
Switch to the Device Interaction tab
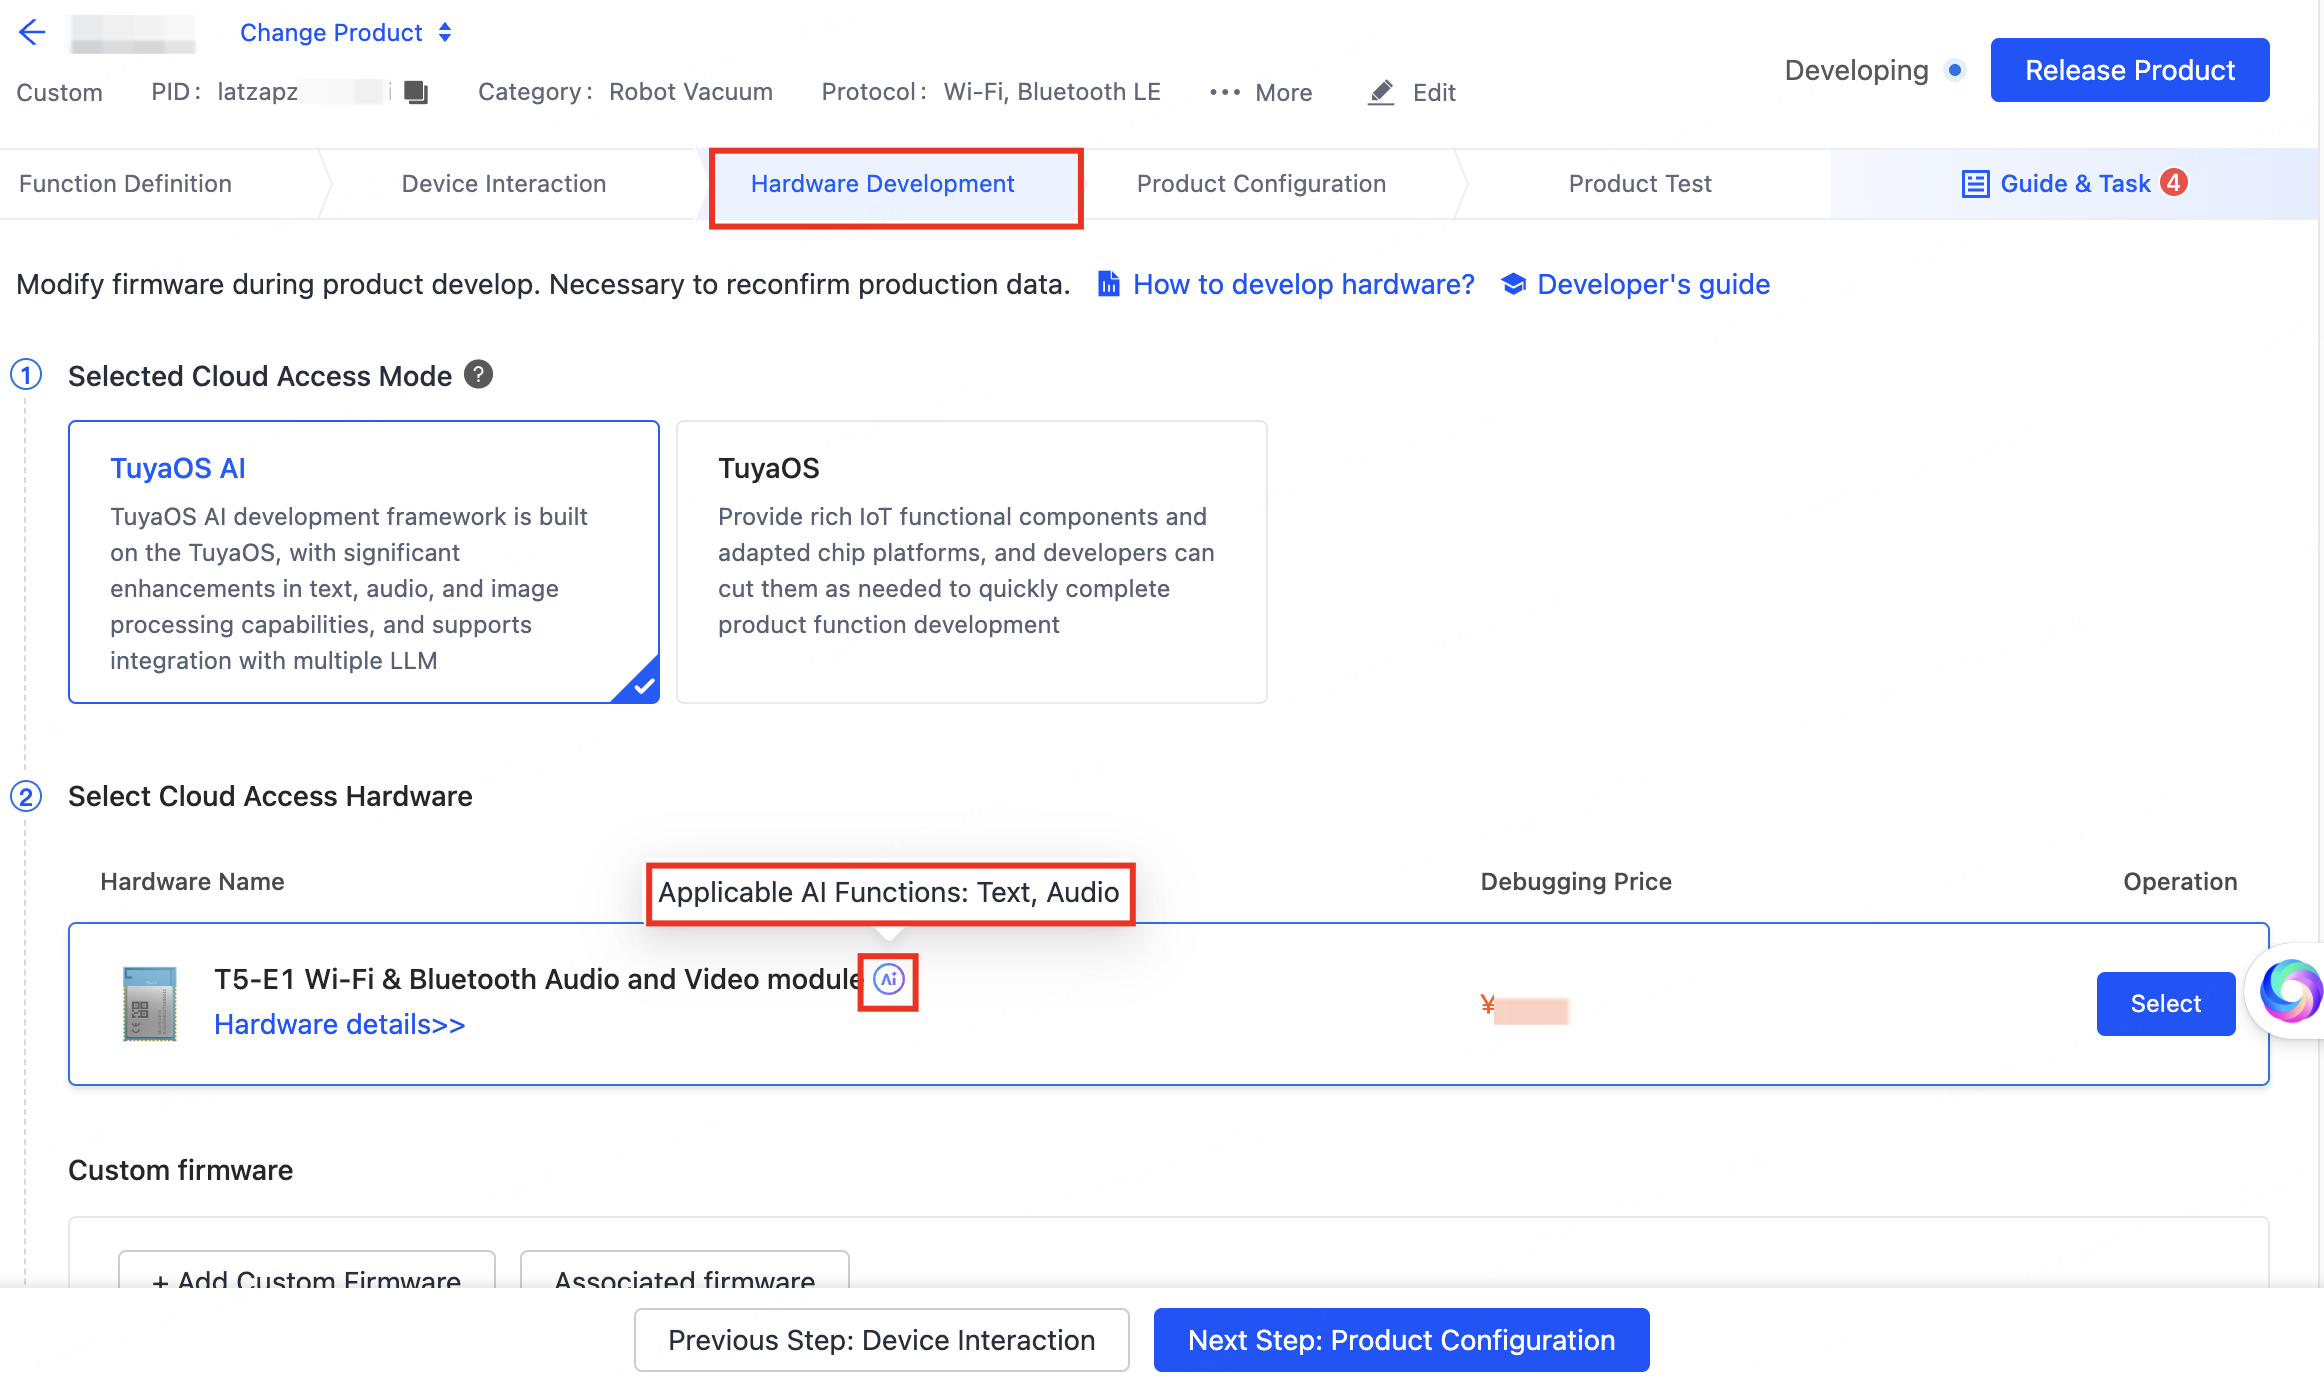[504, 184]
